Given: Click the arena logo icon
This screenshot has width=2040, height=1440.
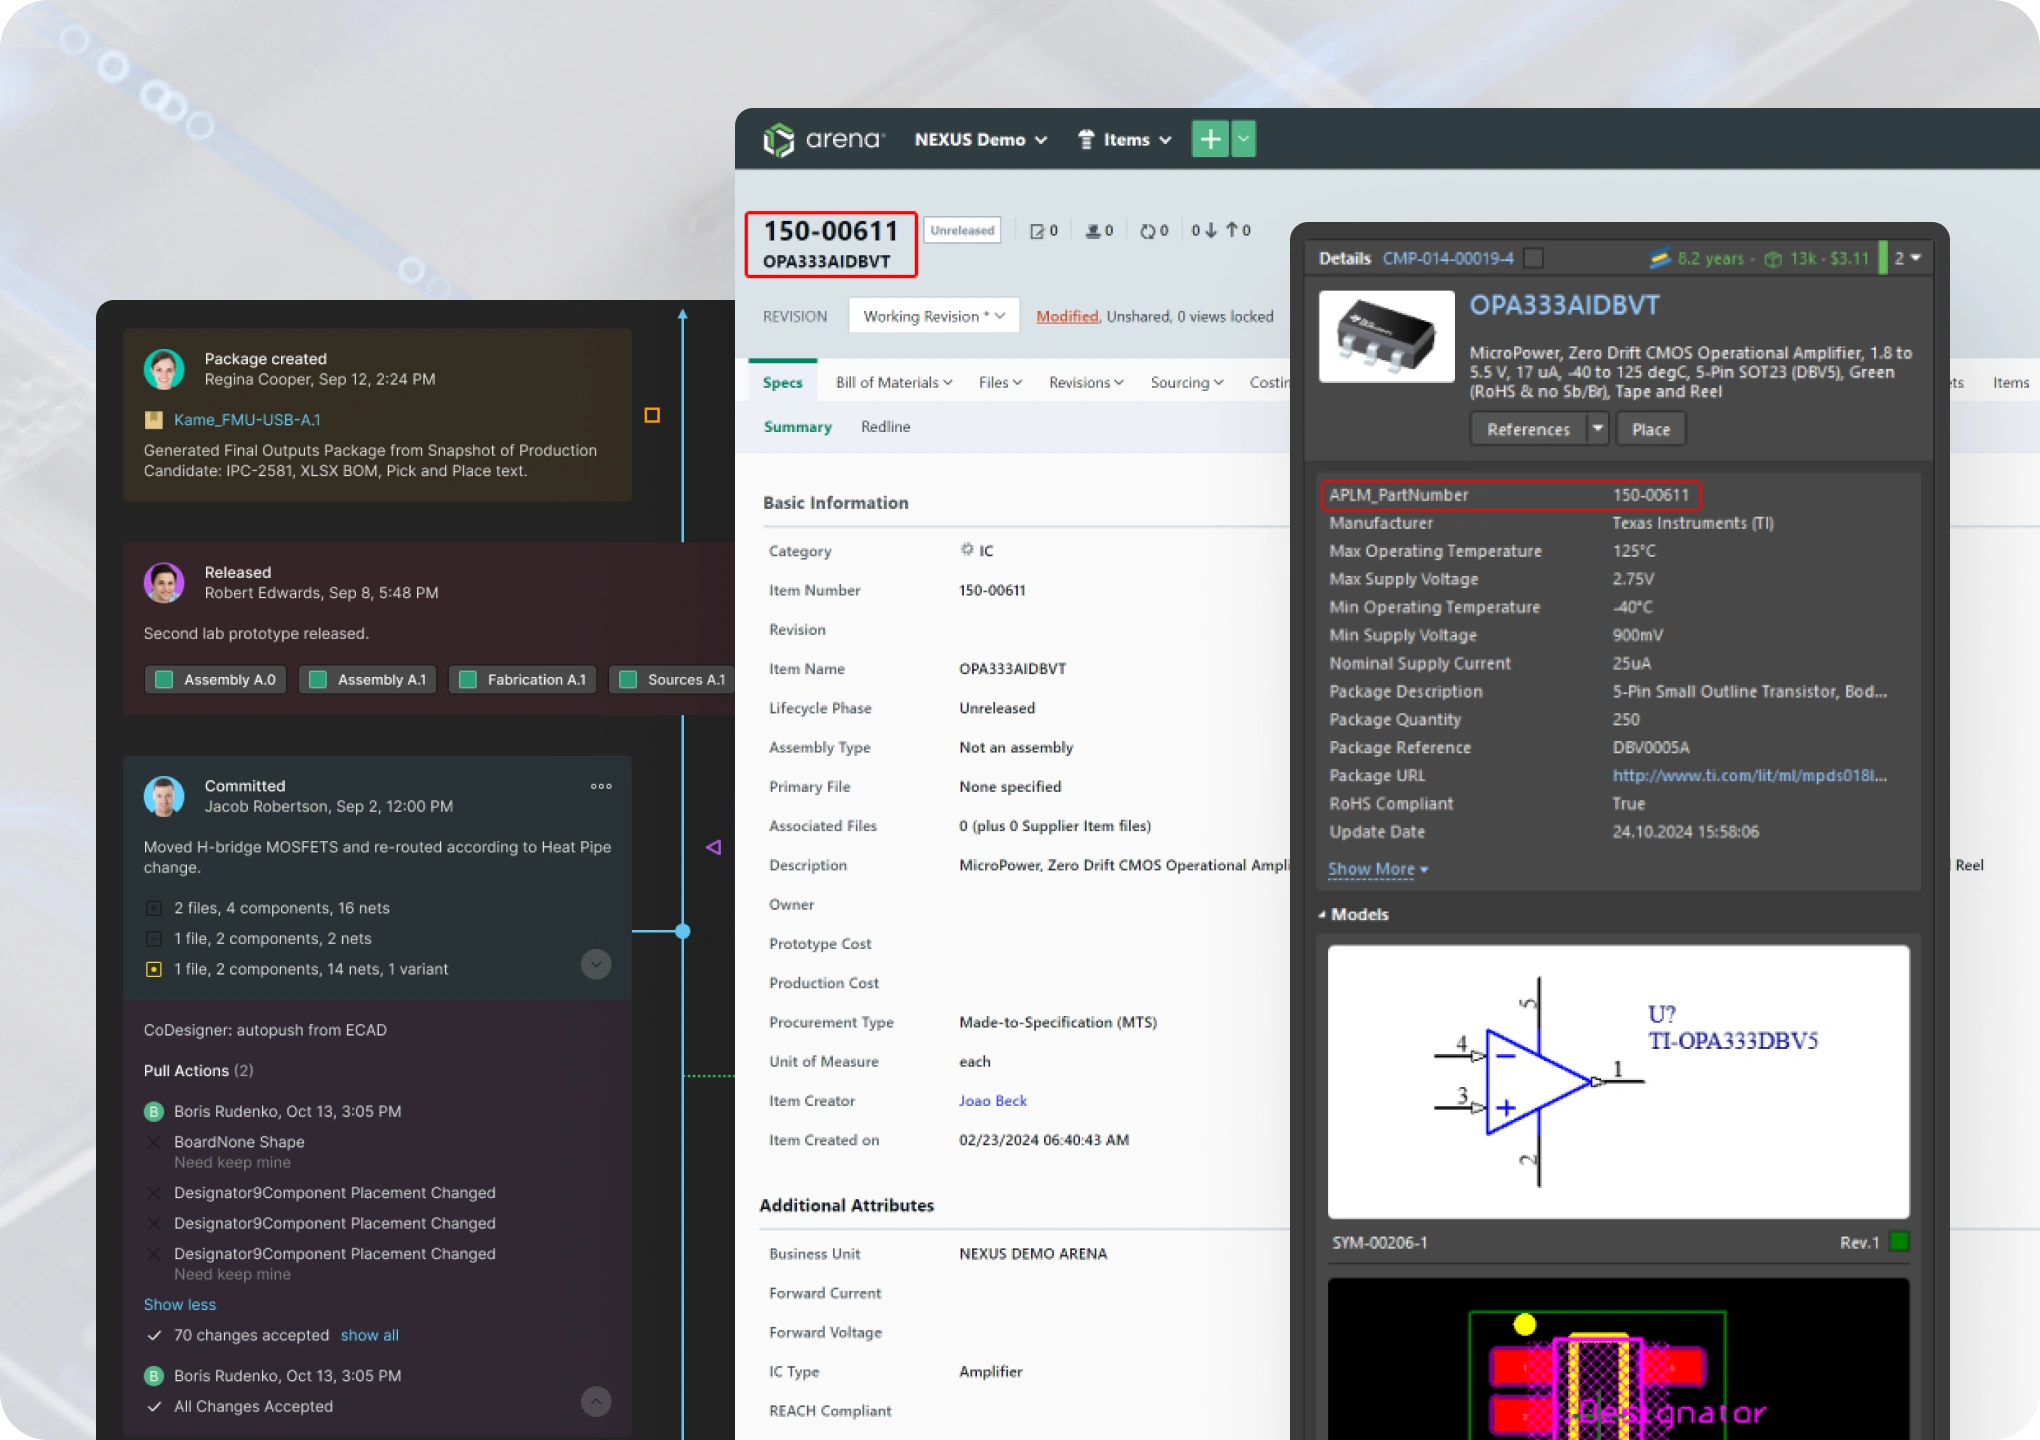Looking at the screenshot, I should click(x=778, y=140).
